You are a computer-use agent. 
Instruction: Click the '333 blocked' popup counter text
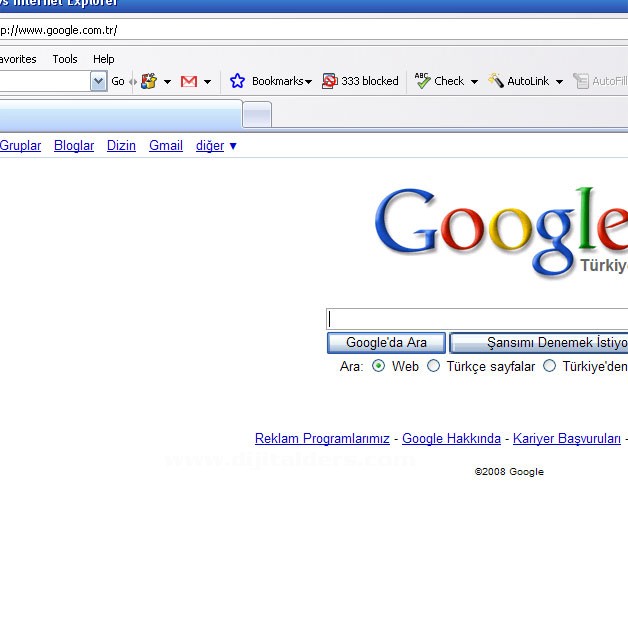point(370,81)
